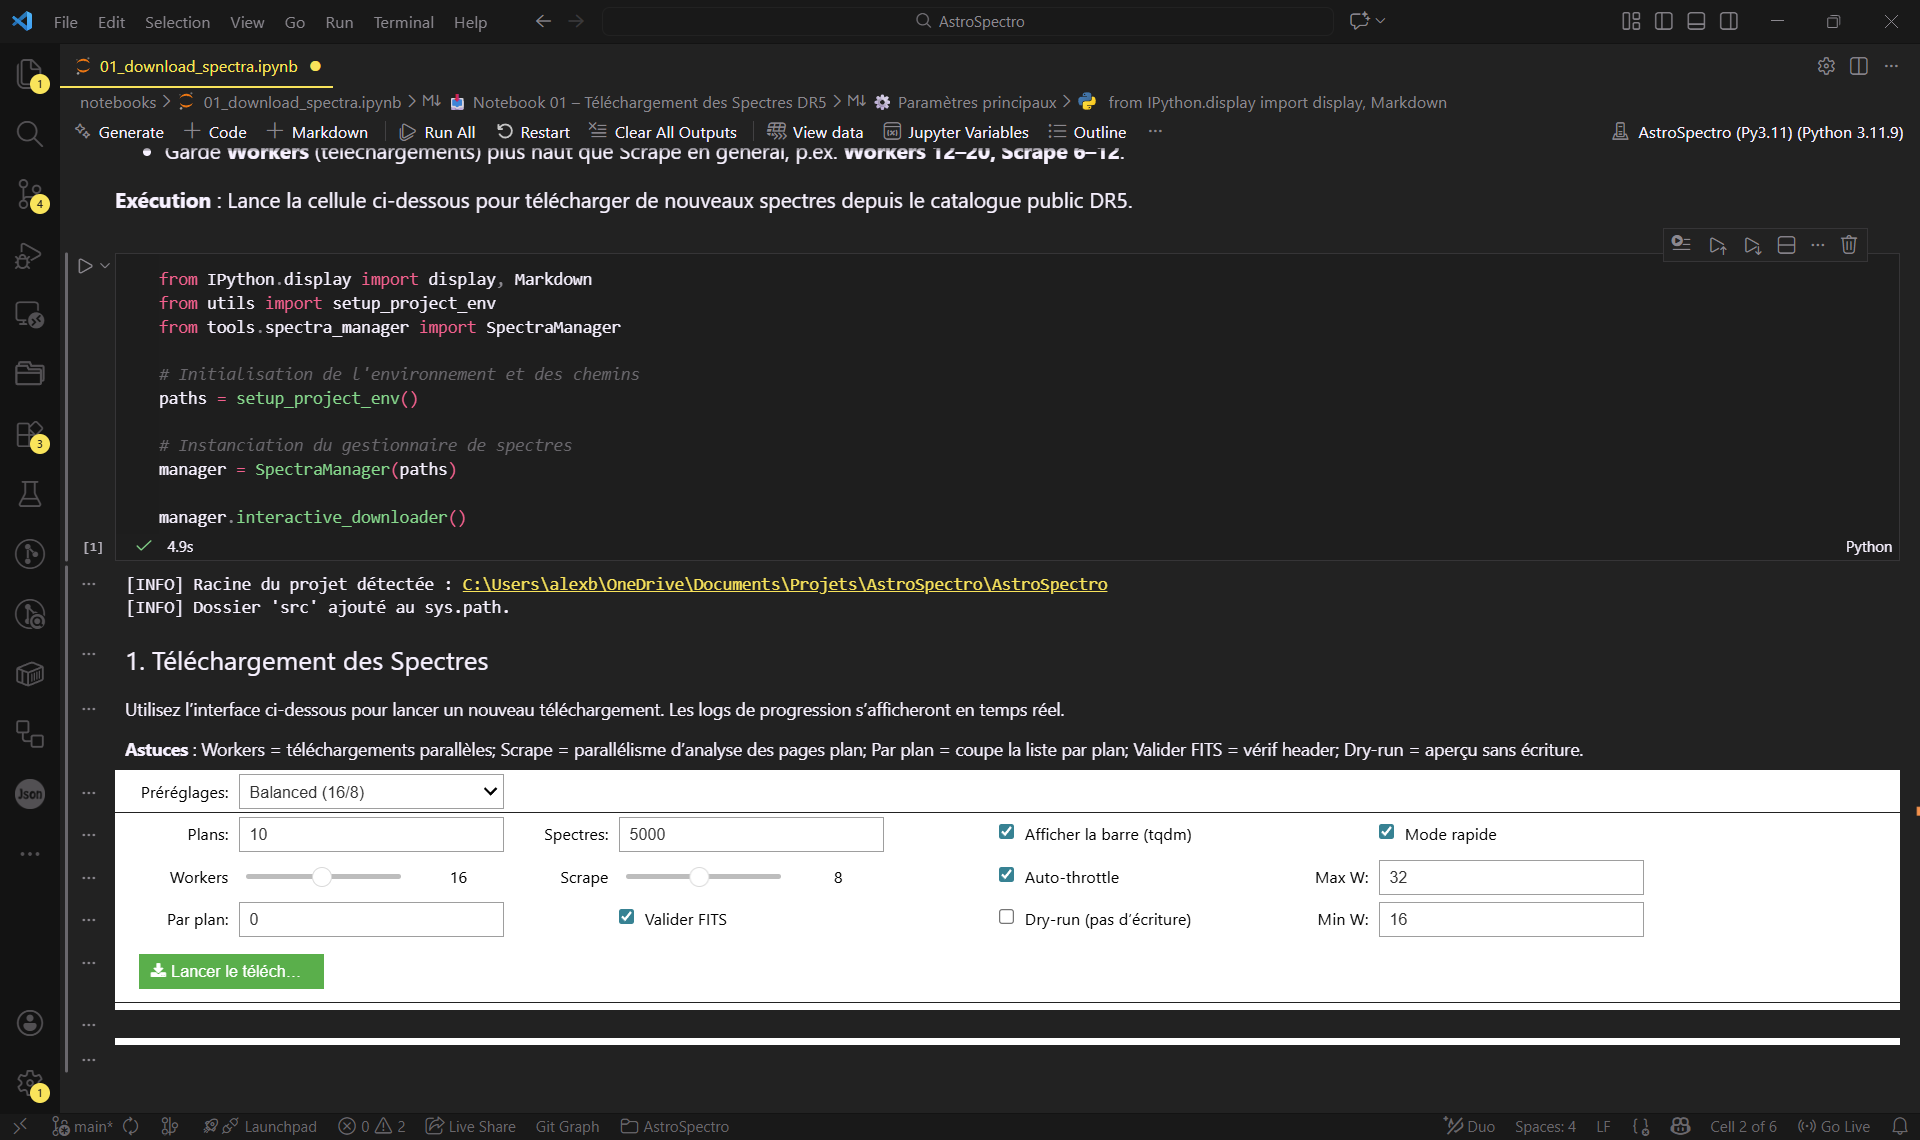This screenshot has width=1920, height=1140.
Task: Open the Préréglages Balanced dropdown
Action: click(x=370, y=791)
